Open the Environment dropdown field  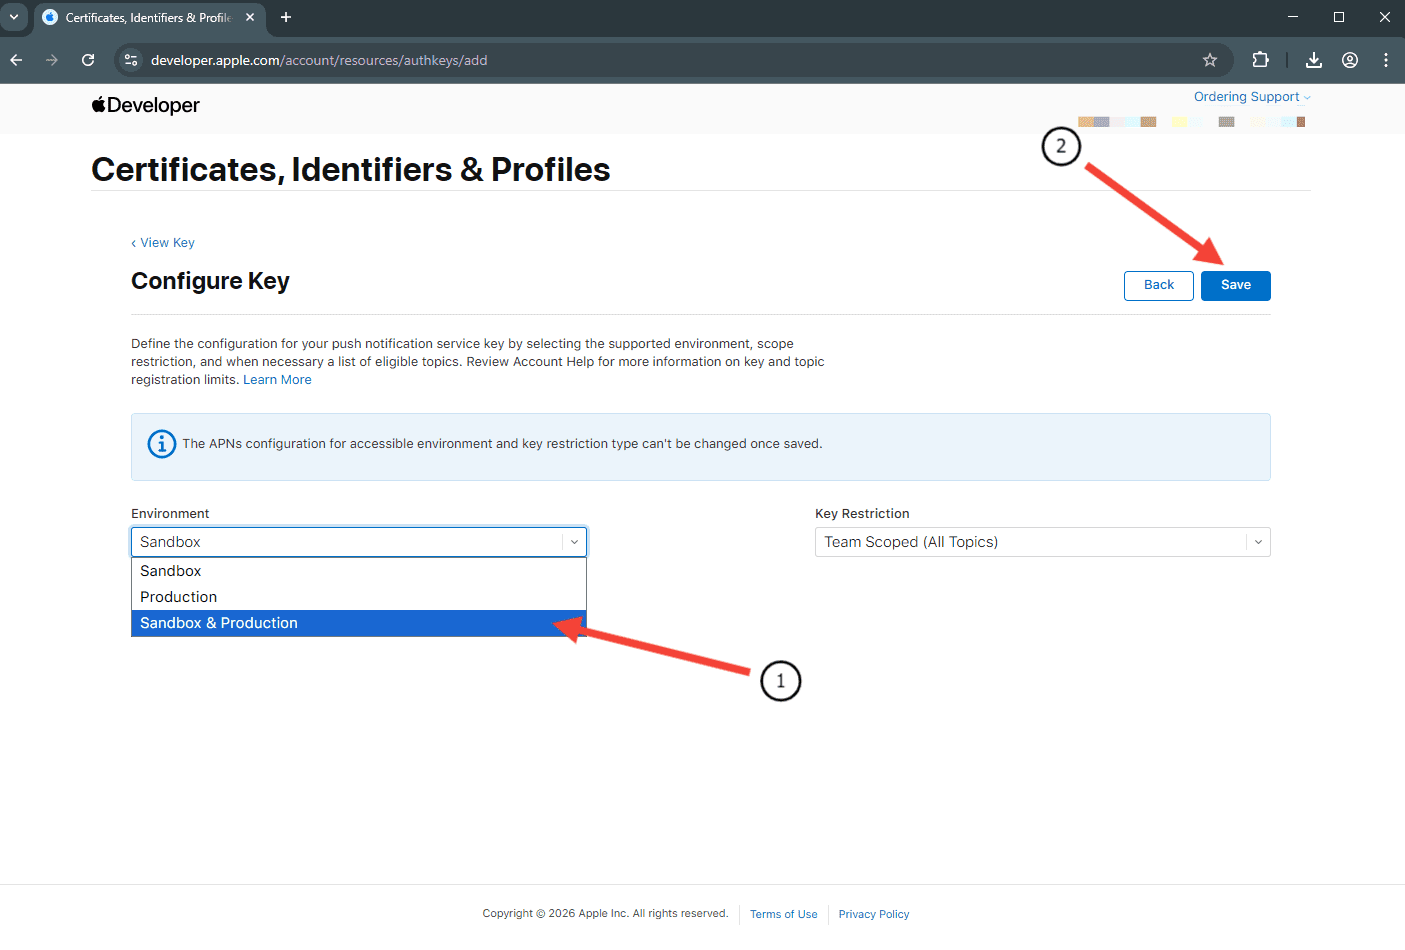(x=359, y=542)
